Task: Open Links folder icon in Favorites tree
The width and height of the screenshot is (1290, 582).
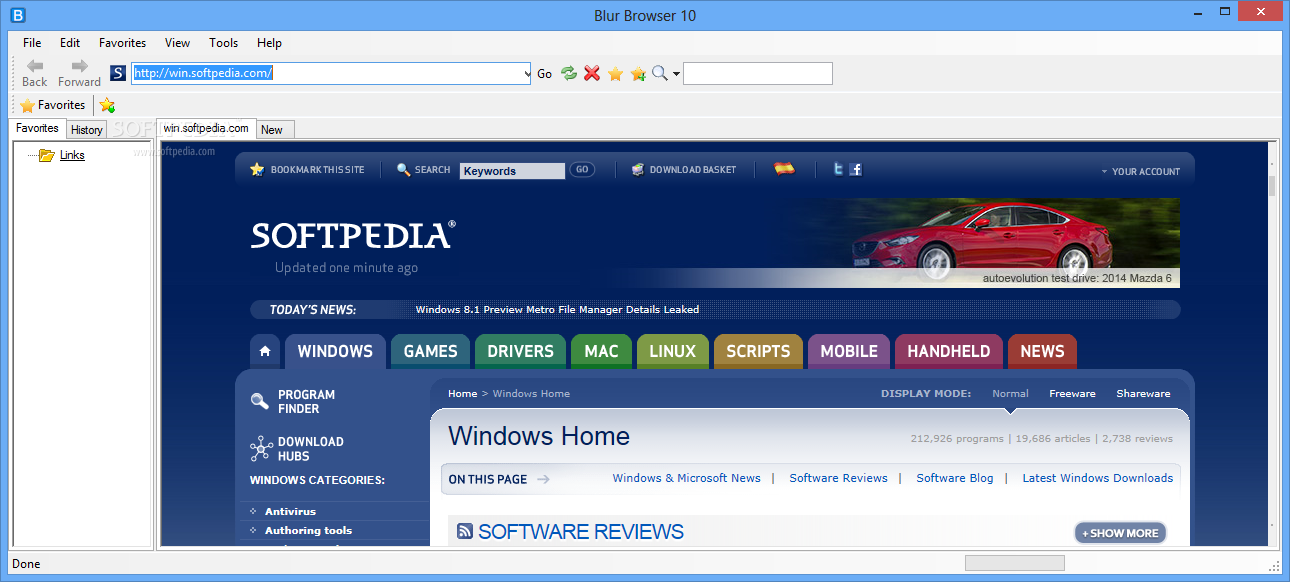Action: point(46,155)
